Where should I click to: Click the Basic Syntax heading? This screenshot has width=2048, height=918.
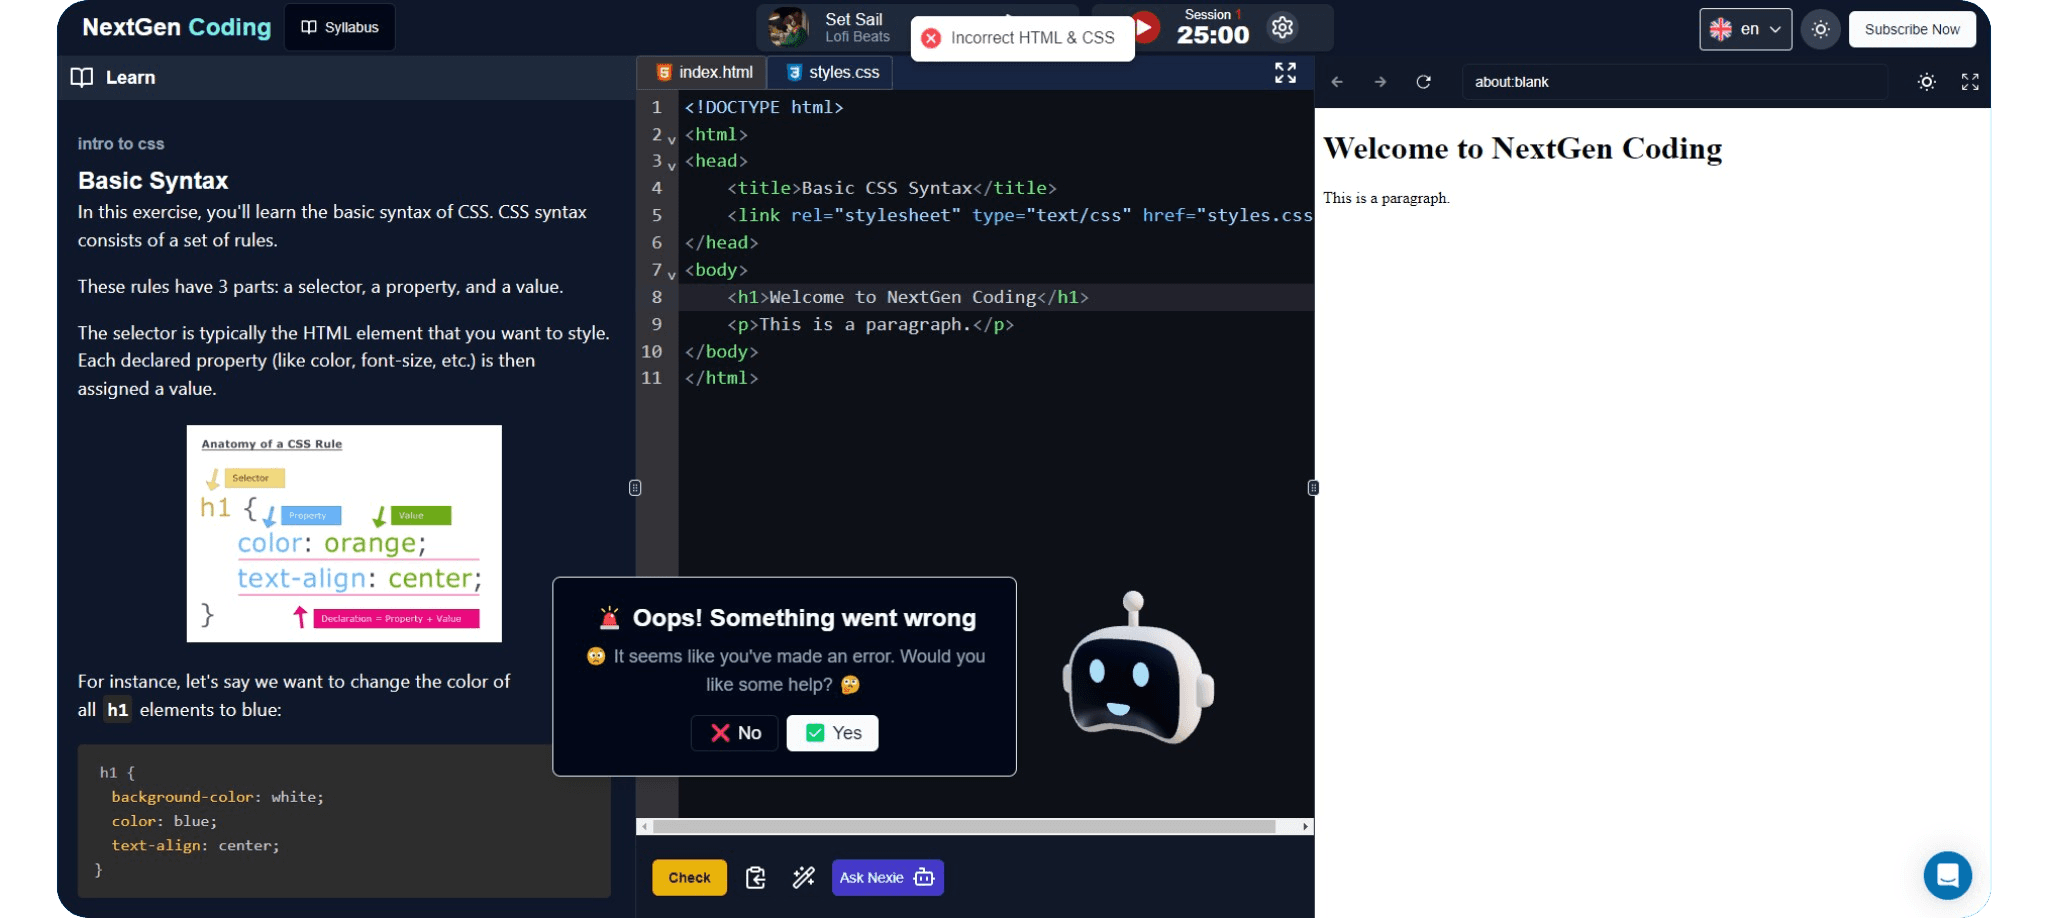point(153,181)
